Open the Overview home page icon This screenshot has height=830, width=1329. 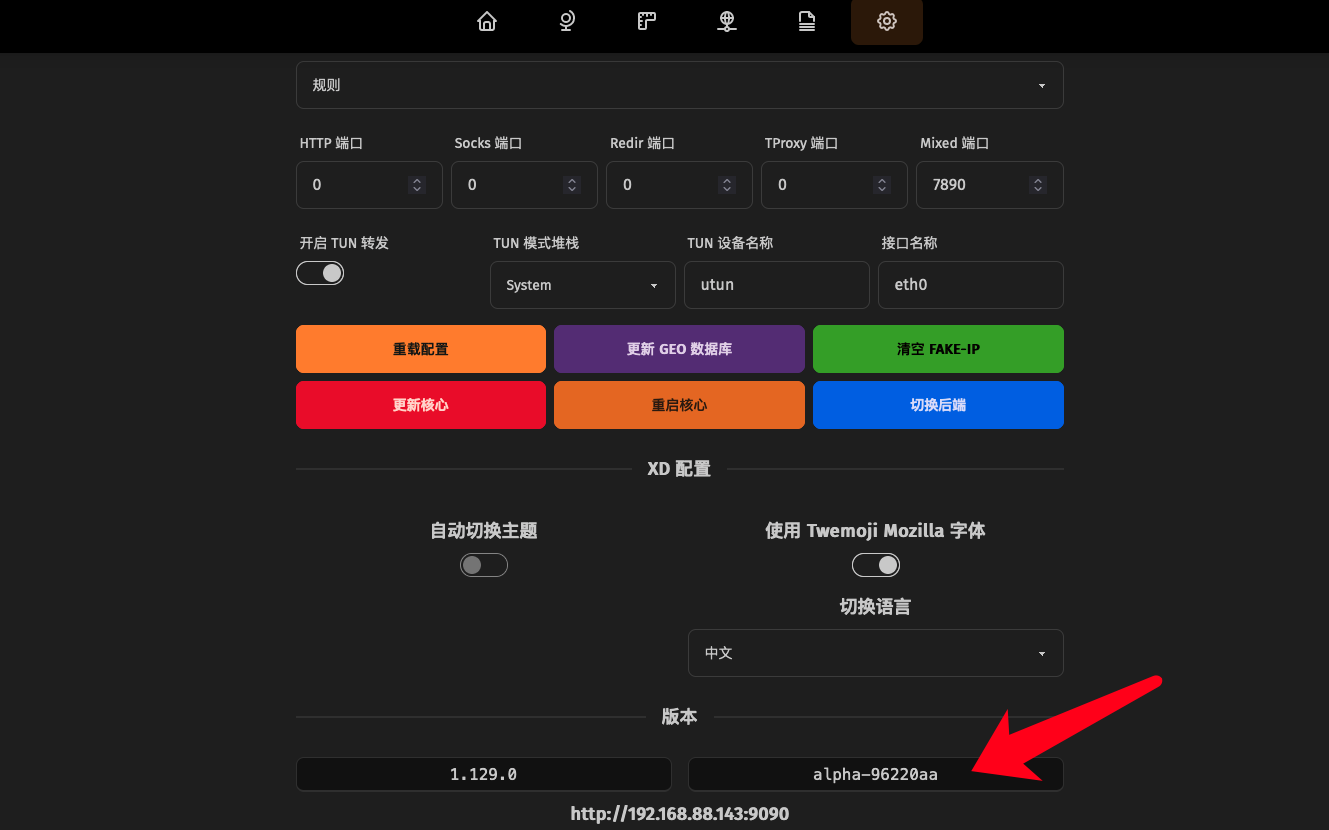[487, 21]
